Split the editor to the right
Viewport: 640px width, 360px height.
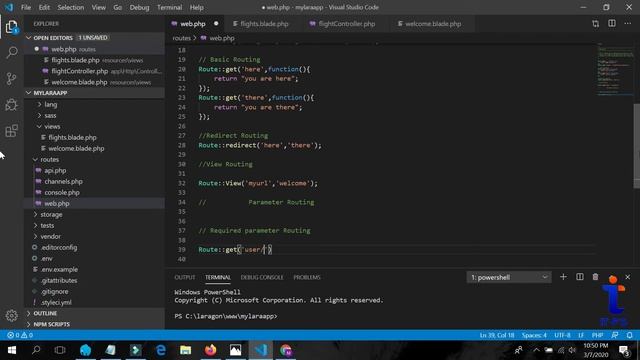[x=612, y=23]
